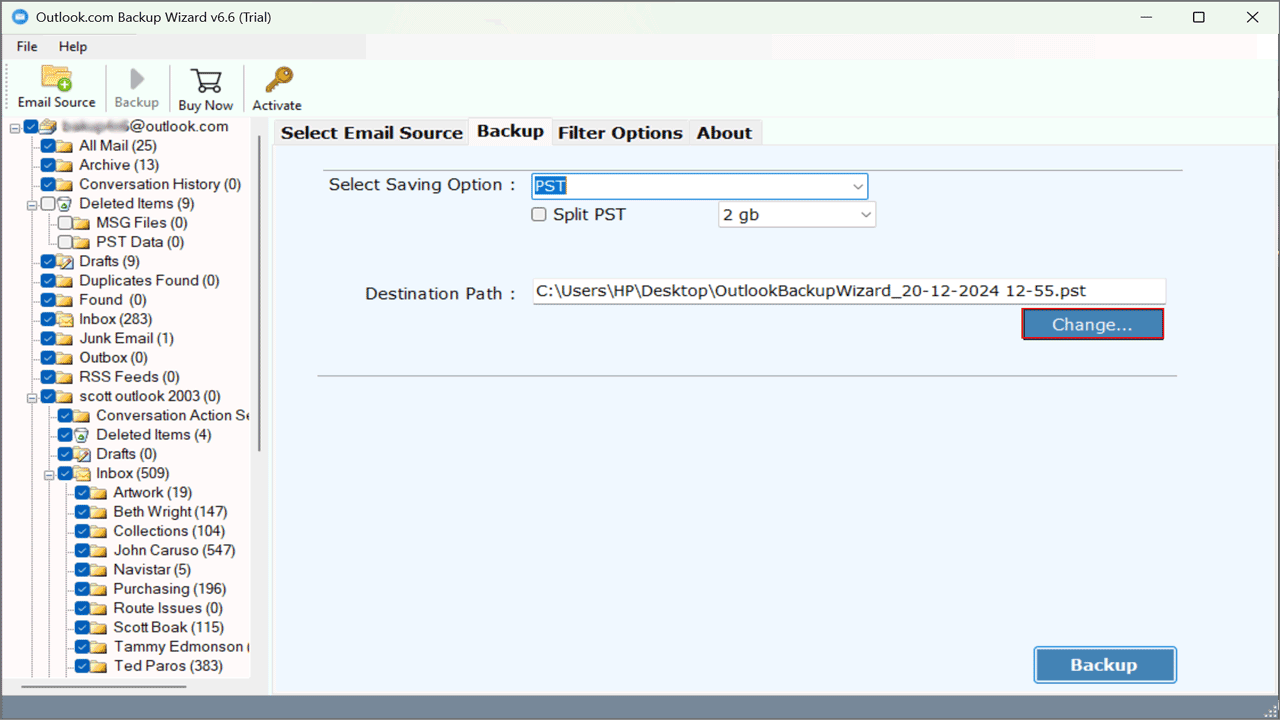Screen dimensions: 1280x720
Task: Collapse the outlook.com account tree node
Action: click(15, 128)
